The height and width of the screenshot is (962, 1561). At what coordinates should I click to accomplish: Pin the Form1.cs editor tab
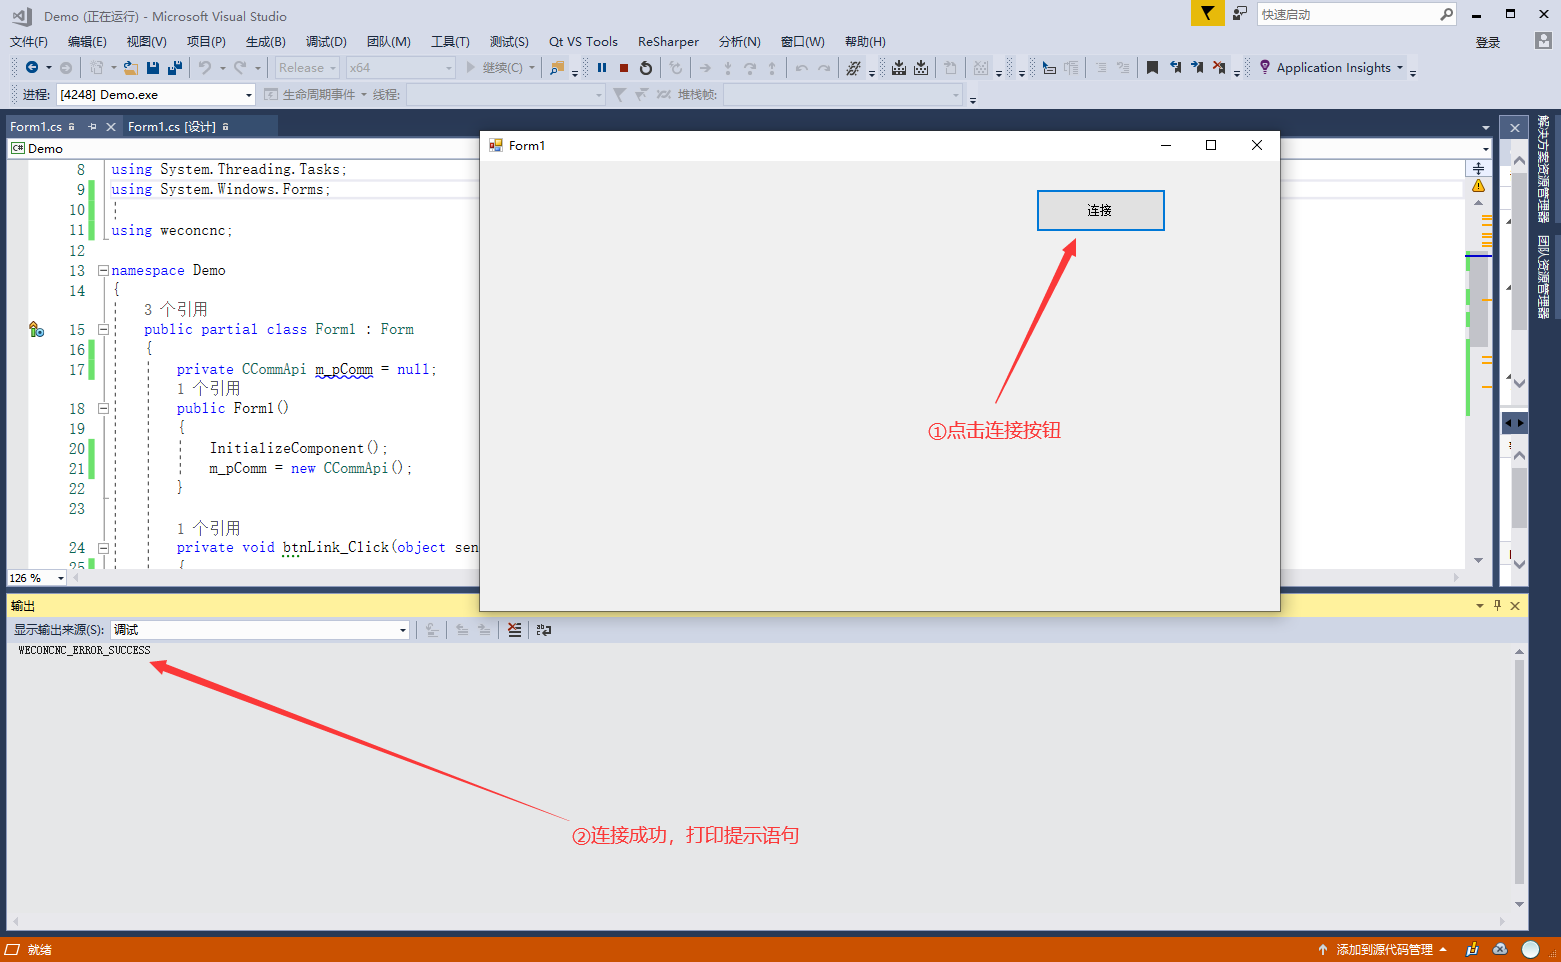pos(92,127)
